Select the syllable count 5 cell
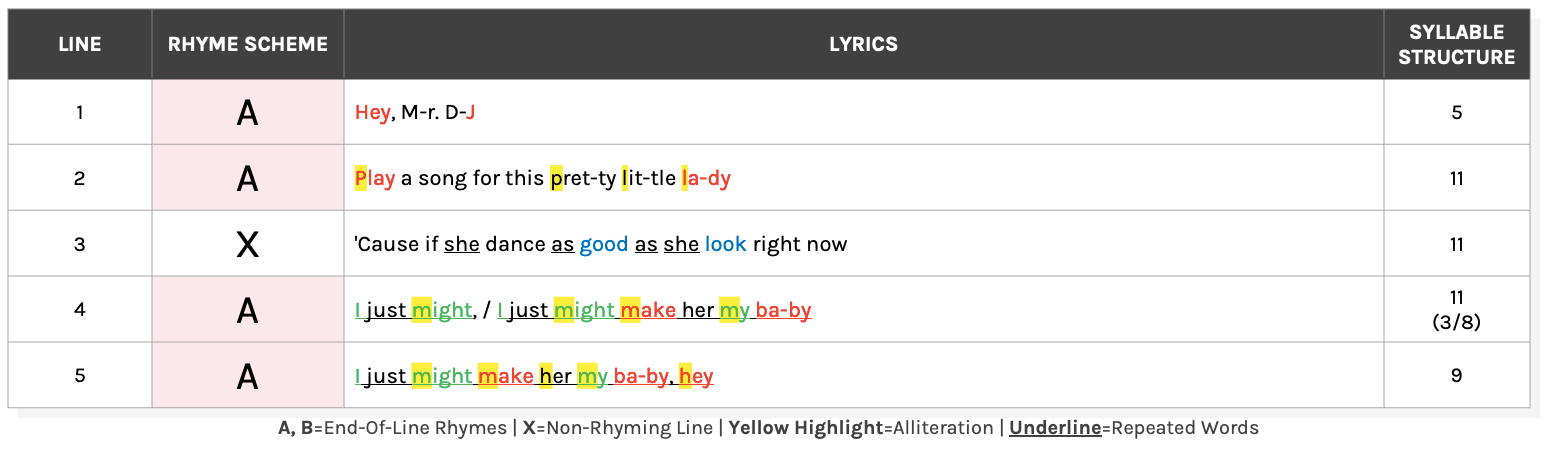Screen dimensions: 1545x449 click(x=1456, y=112)
